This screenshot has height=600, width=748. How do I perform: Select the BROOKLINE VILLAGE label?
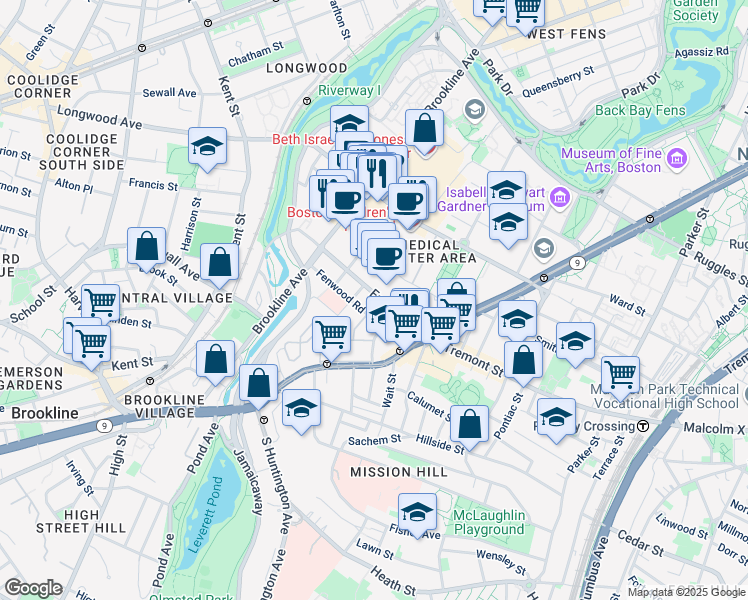165,406
